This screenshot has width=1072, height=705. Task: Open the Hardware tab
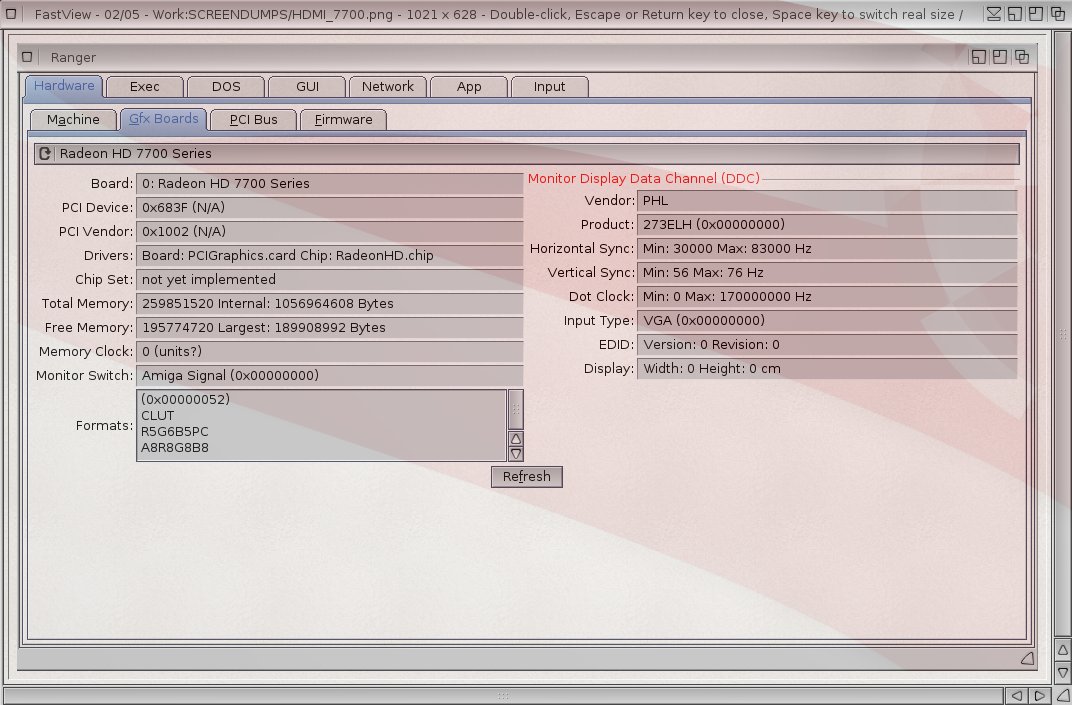(x=64, y=86)
